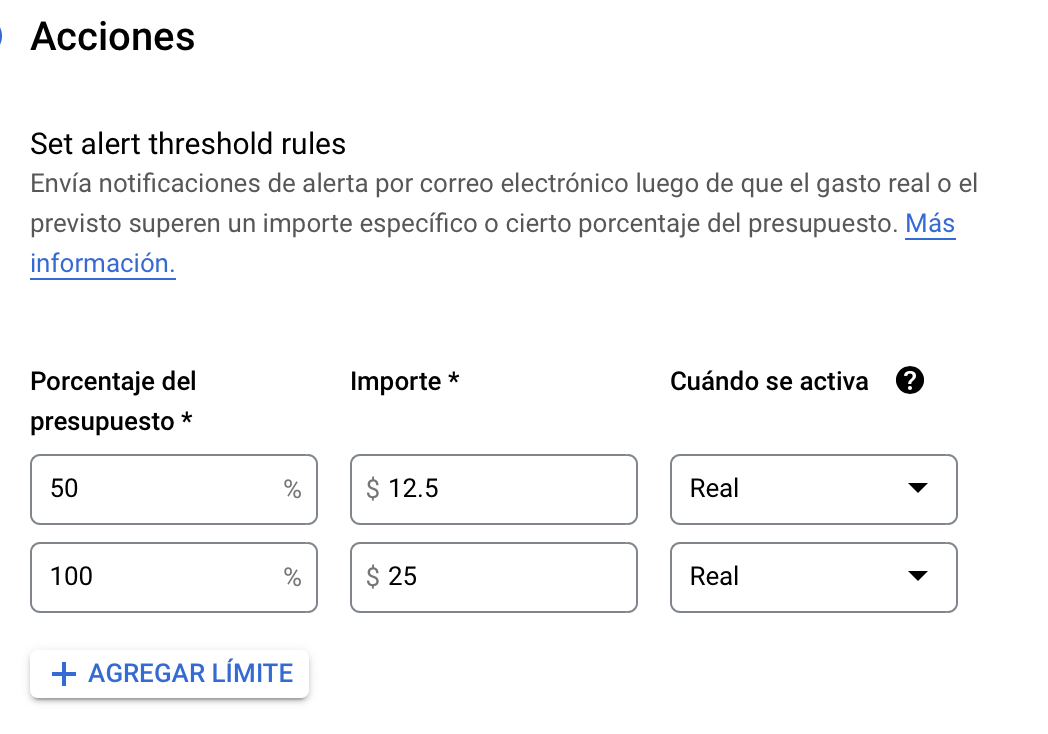This screenshot has height=734, width=1048.
Task: Click the blue step circle beside Acciones
Action: [1, 35]
